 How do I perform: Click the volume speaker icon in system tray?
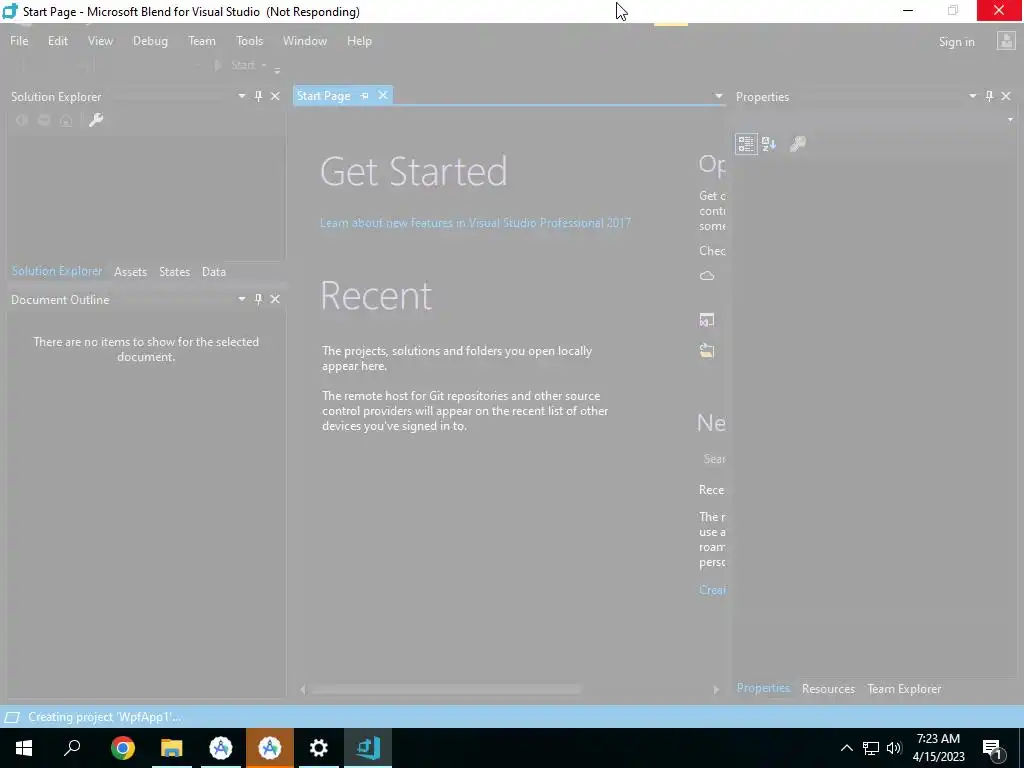(x=893, y=748)
